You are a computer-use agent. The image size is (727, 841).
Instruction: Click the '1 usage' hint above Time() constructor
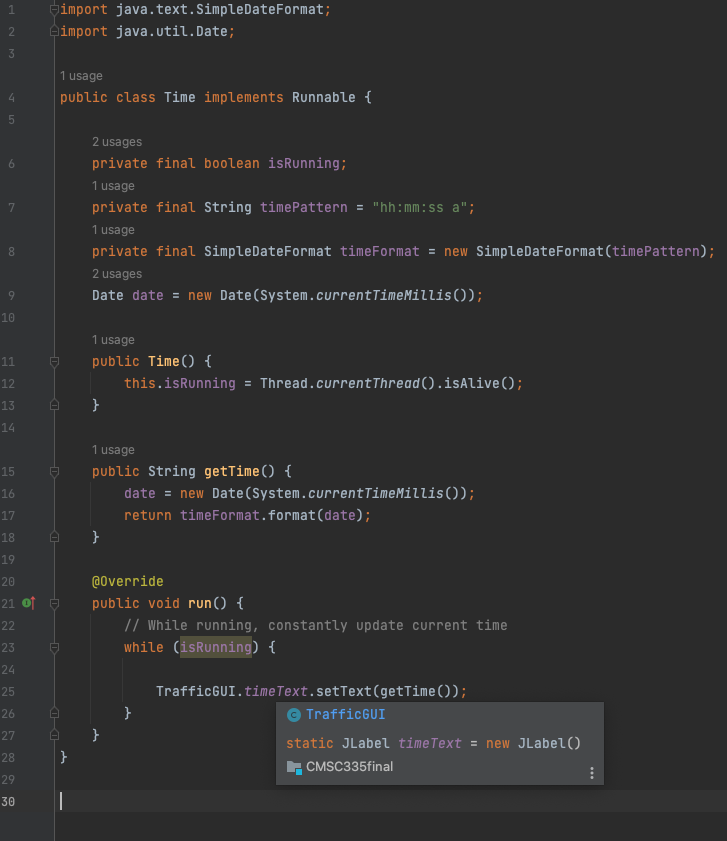tap(113, 340)
